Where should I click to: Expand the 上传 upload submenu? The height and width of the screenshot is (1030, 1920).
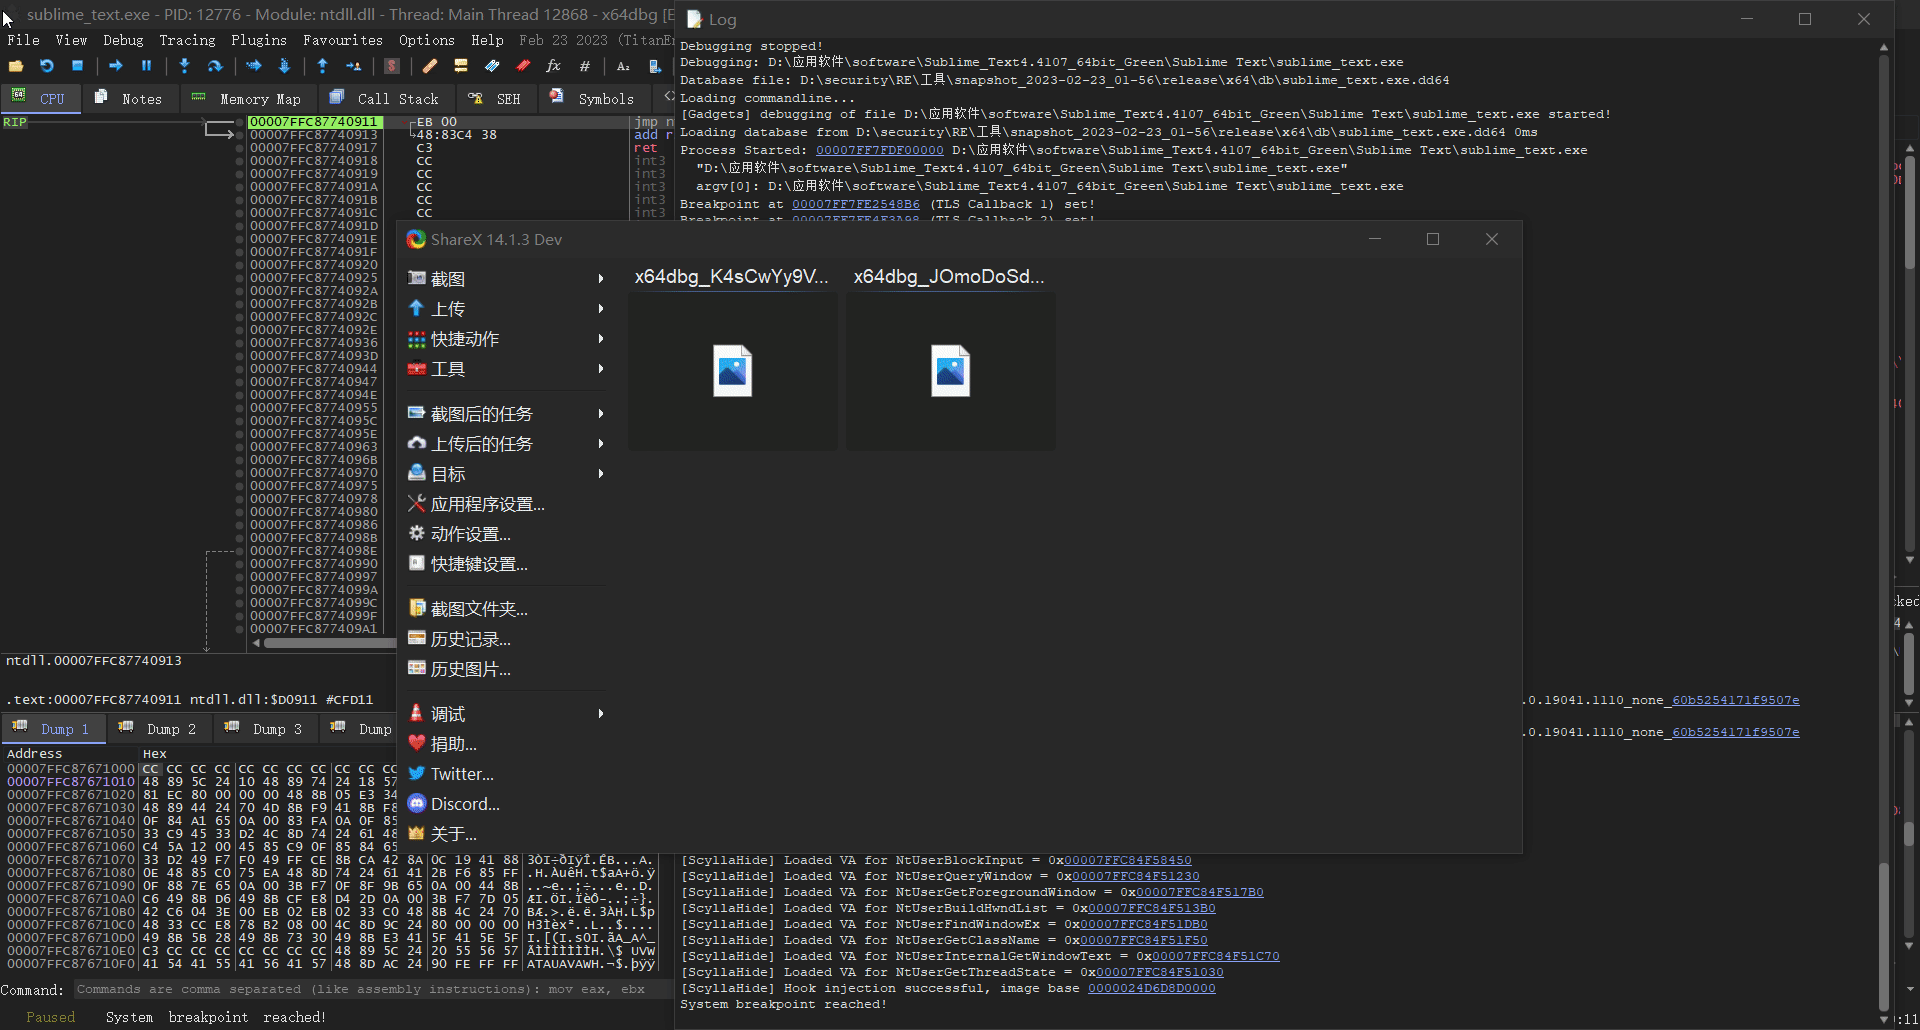(506, 309)
